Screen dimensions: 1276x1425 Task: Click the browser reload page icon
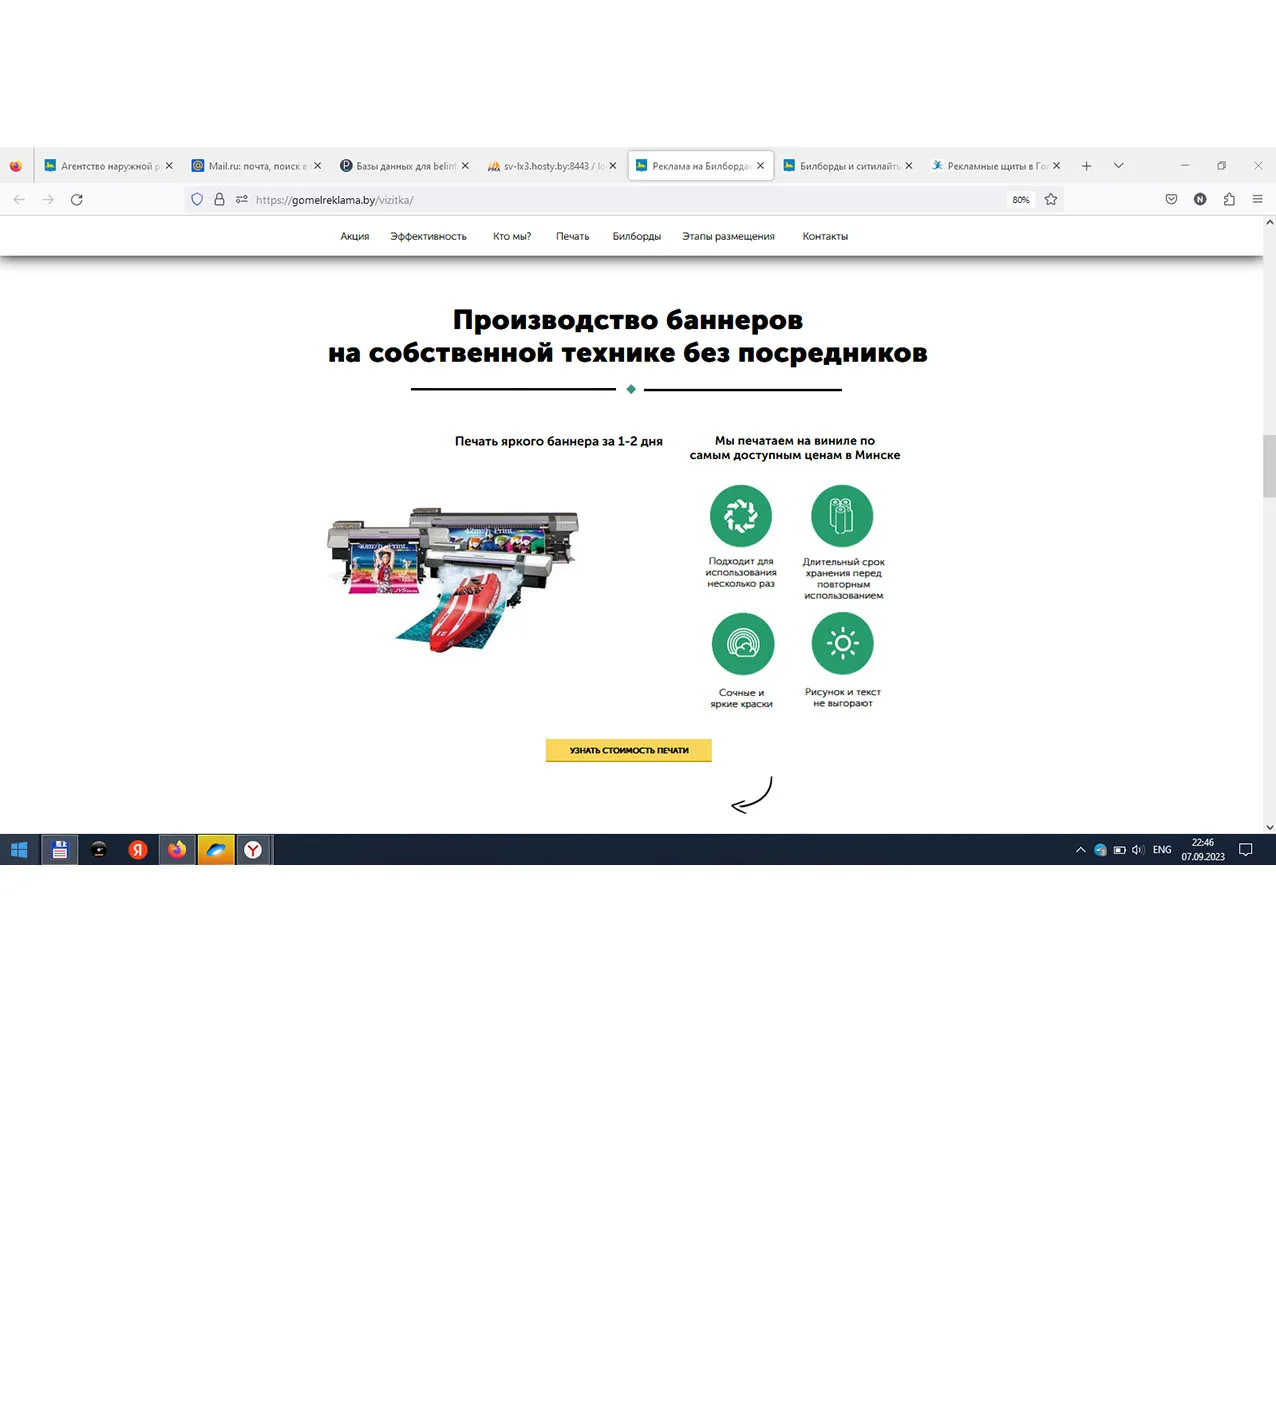(76, 200)
